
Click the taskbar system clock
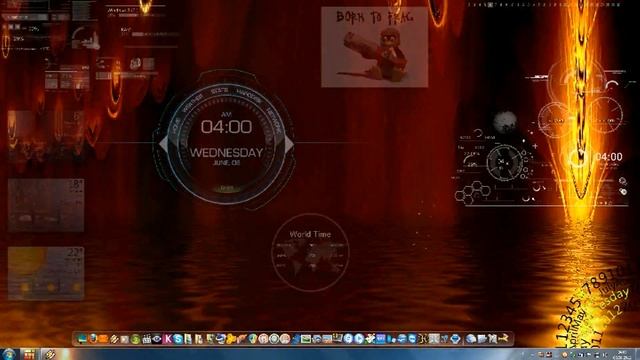[x=622, y=354]
